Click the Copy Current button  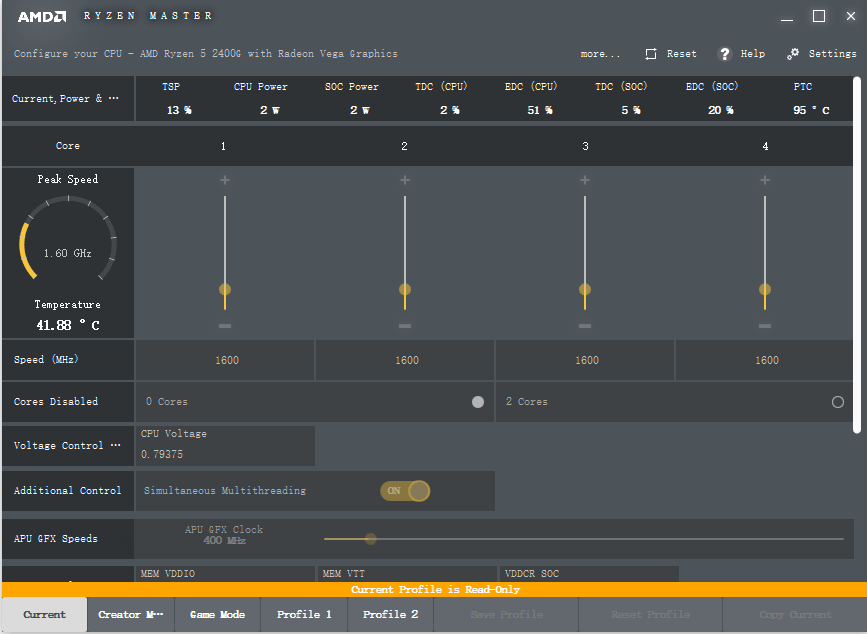pyautogui.click(x=795, y=615)
